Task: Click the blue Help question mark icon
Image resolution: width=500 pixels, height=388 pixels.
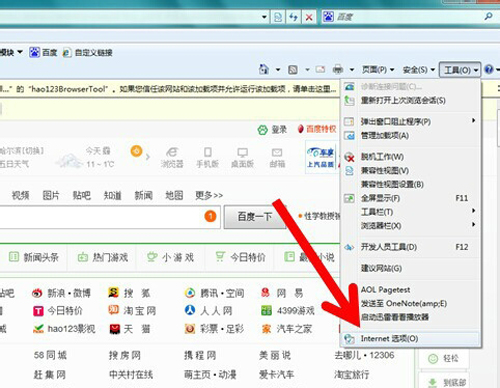Action: pyautogui.click(x=489, y=69)
